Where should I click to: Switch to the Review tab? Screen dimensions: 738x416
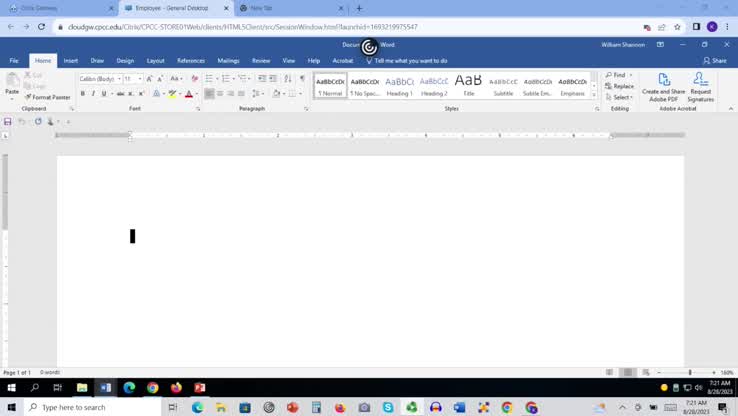(261, 61)
